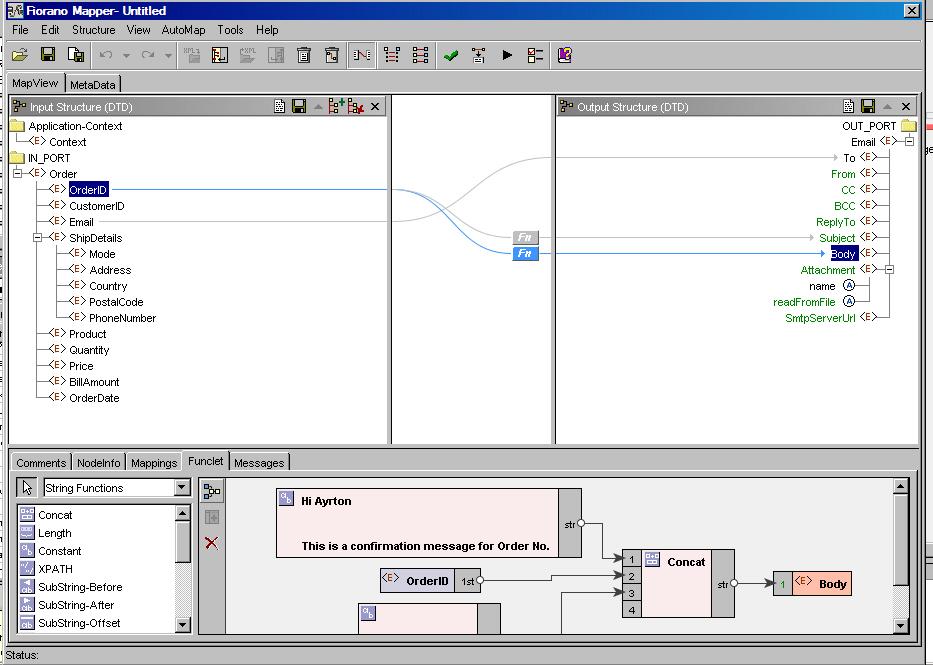Click the Undo arrow icon
This screenshot has width=933, height=665.
106,55
